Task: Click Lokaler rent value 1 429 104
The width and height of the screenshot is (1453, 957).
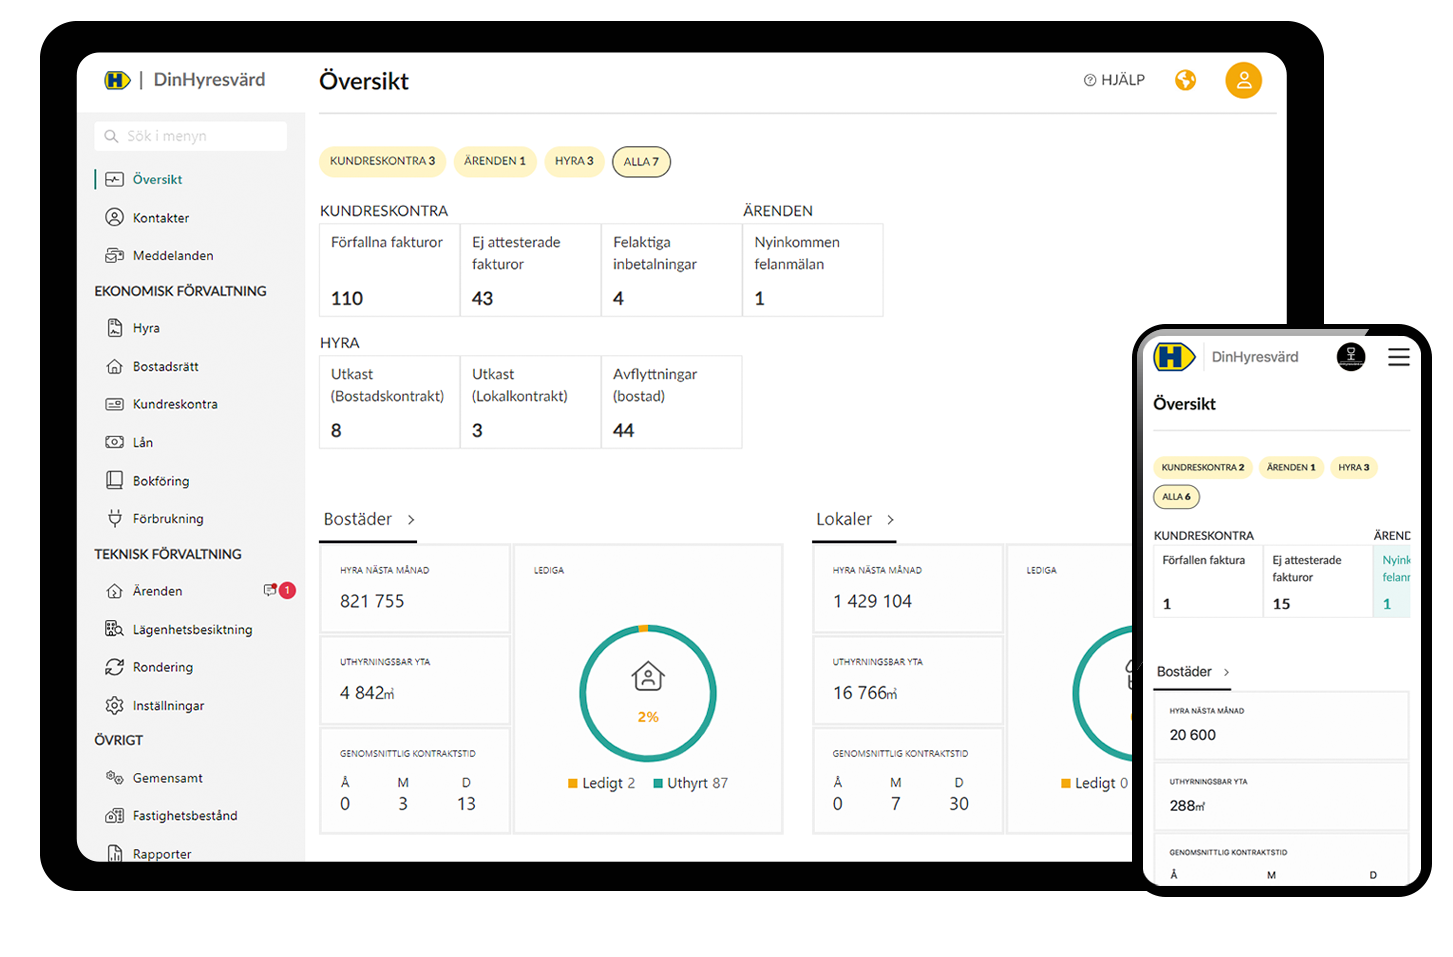Action: pyautogui.click(x=872, y=601)
